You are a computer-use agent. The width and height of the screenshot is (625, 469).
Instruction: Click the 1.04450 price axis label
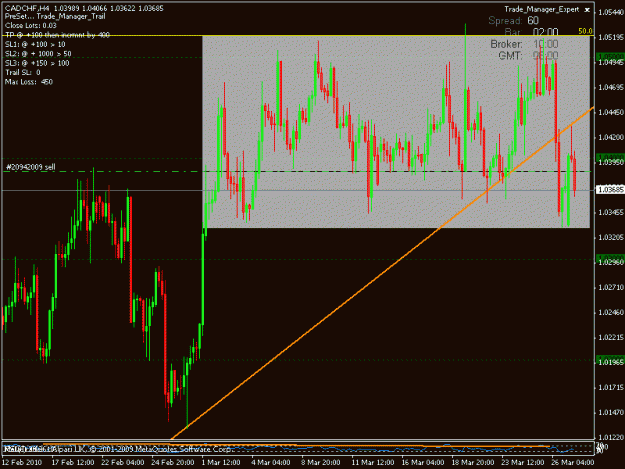coord(610,112)
